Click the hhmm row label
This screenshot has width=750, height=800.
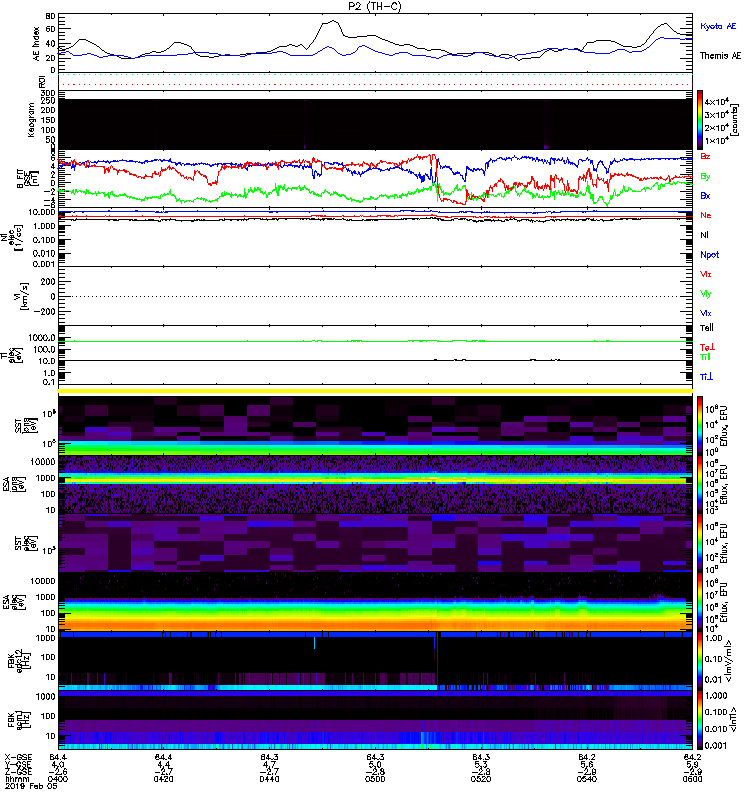pos(15,780)
